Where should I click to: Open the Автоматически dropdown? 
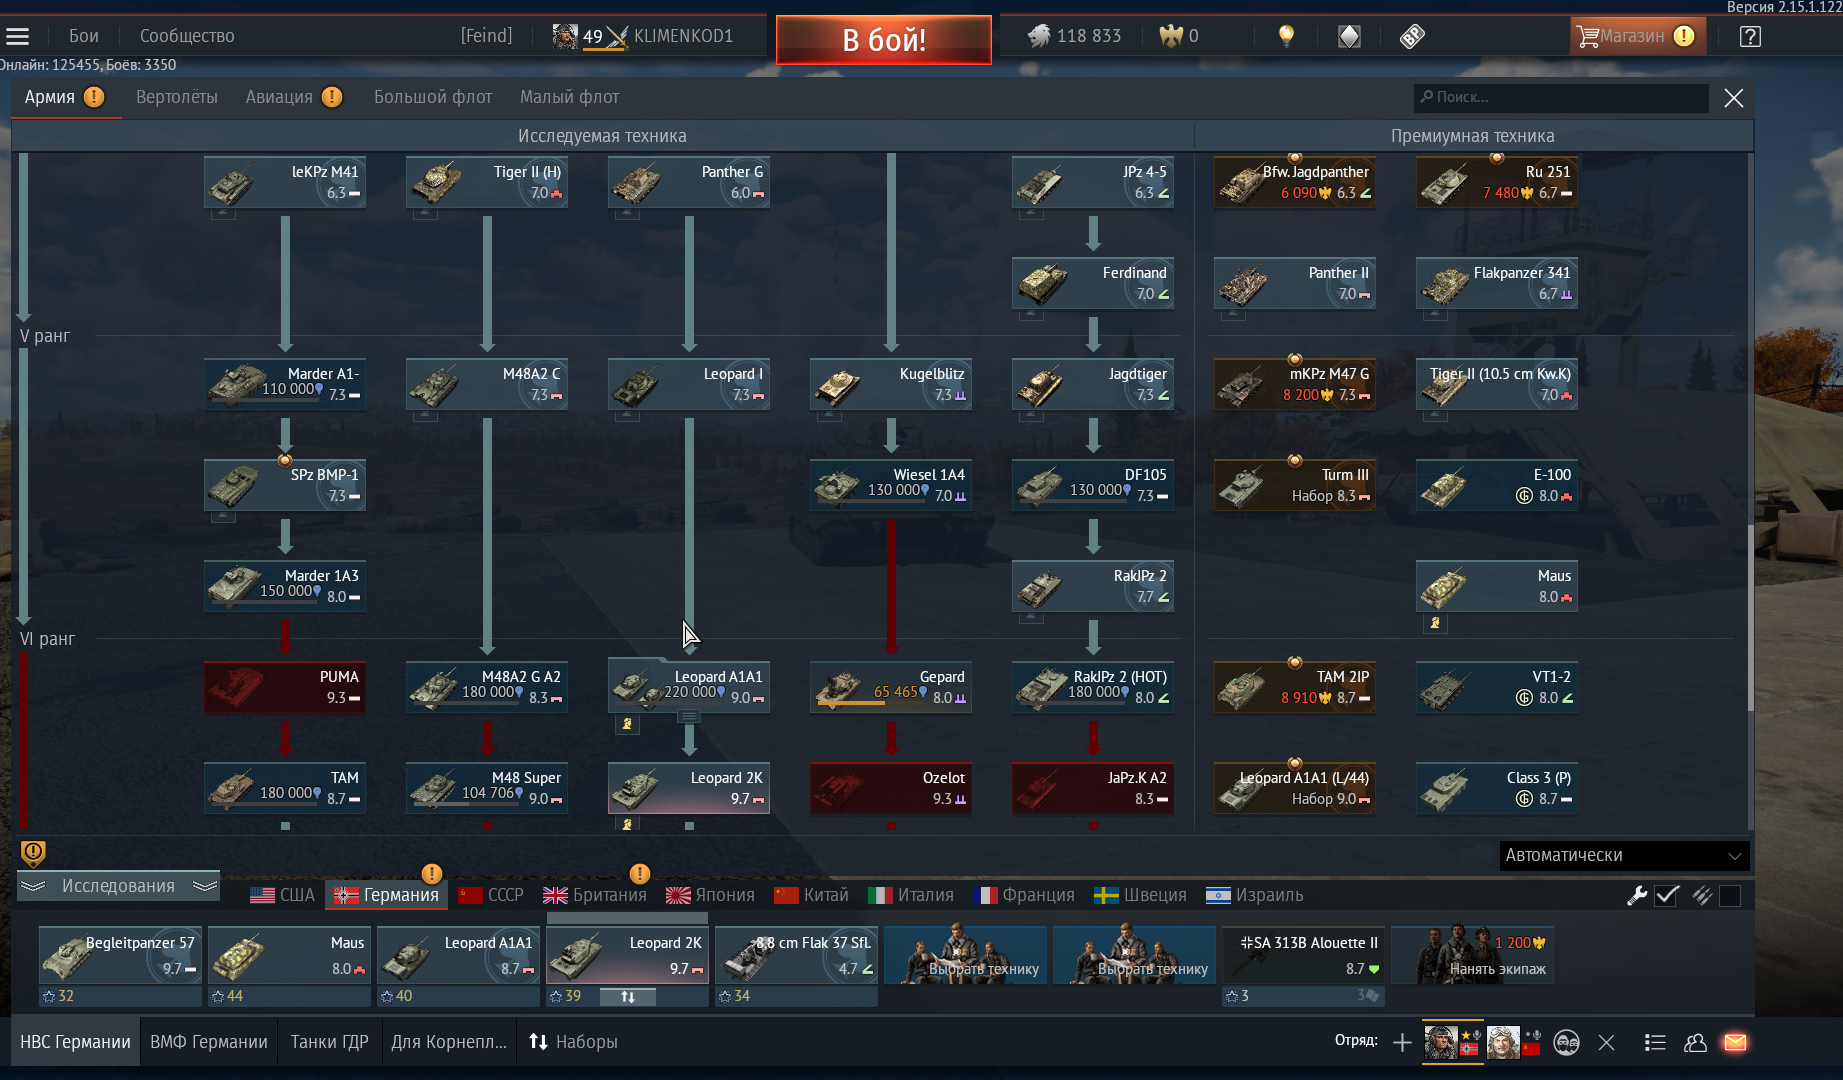1625,856
